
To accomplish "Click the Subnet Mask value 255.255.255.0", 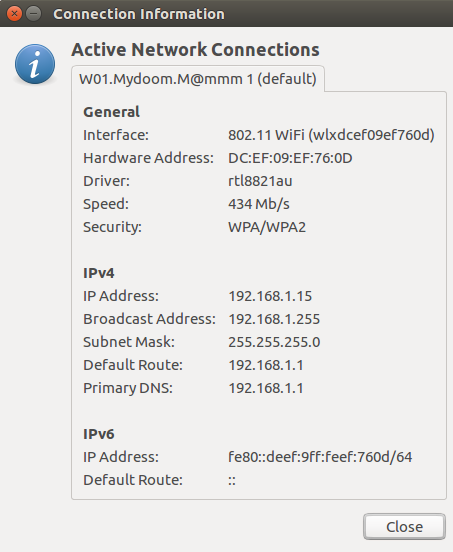I will click(x=274, y=342).
